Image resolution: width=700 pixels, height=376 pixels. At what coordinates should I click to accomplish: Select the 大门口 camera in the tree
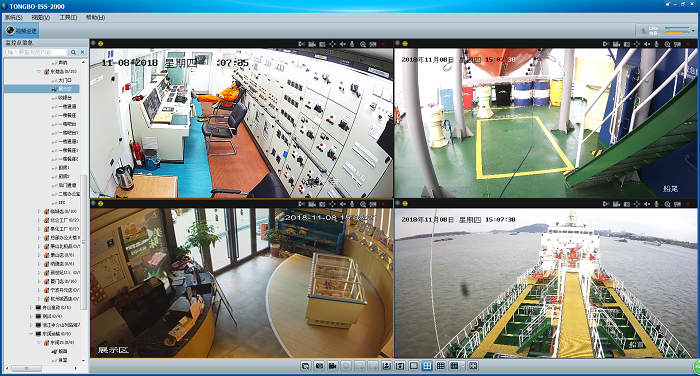tap(65, 80)
